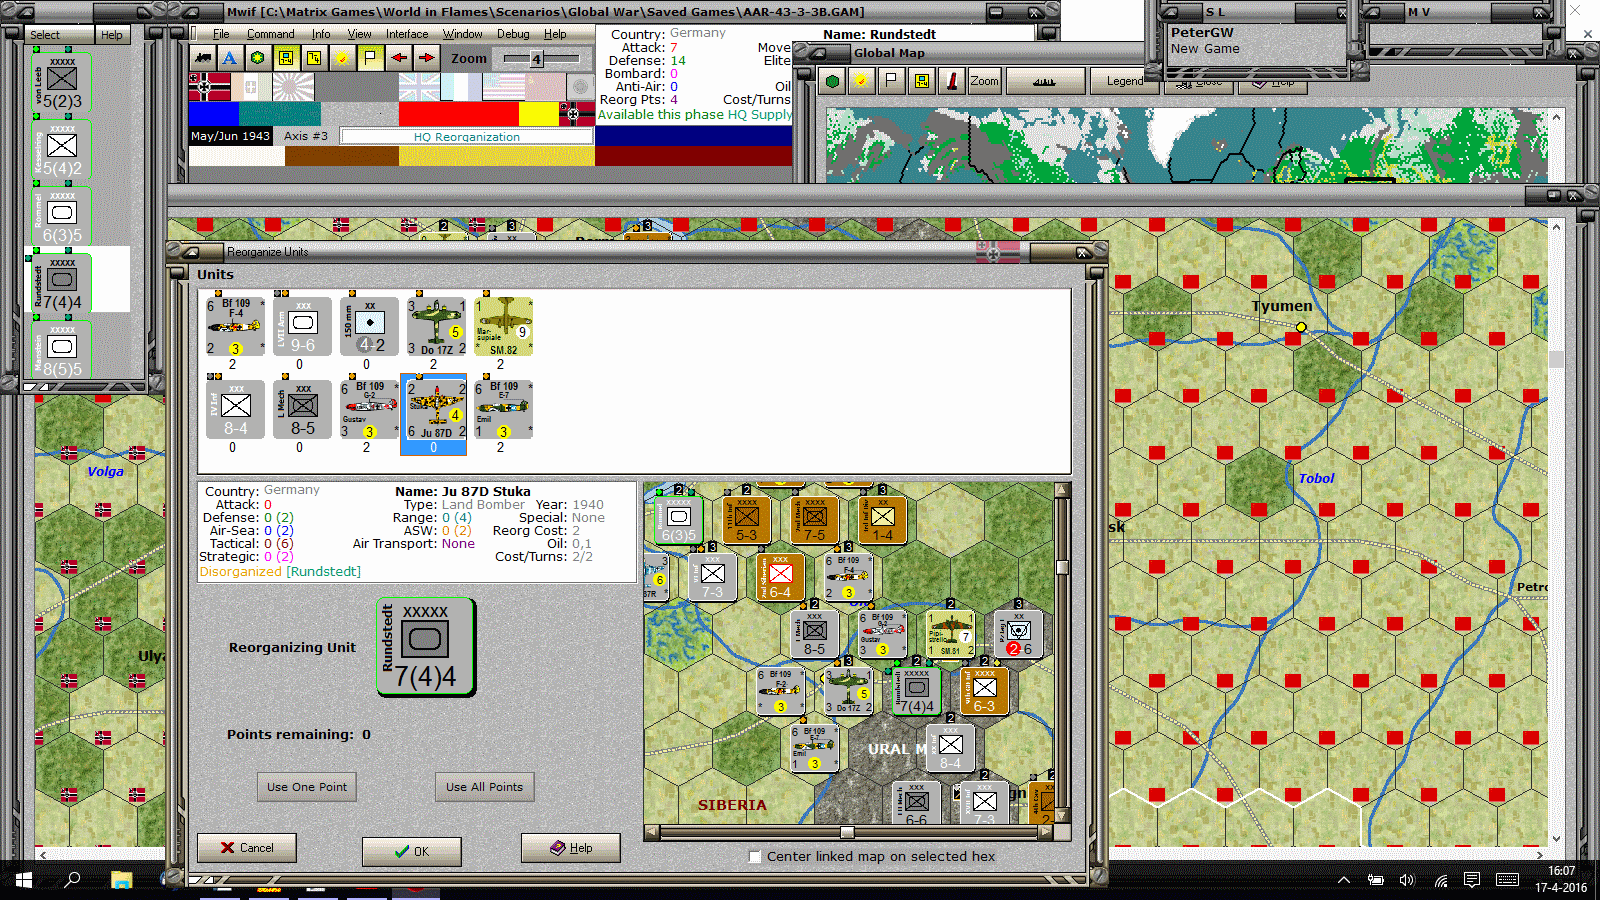Image resolution: width=1600 pixels, height=900 pixels.
Task: Click the sun weather icon in Global Map
Action: point(860,81)
